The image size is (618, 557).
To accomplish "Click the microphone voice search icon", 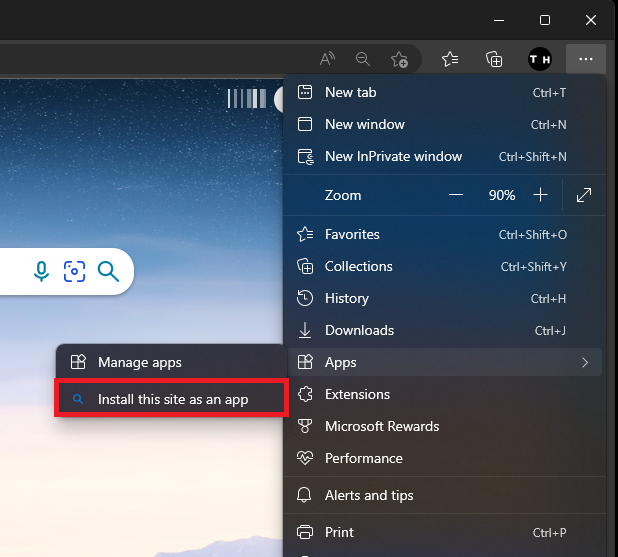I will pyautogui.click(x=41, y=271).
